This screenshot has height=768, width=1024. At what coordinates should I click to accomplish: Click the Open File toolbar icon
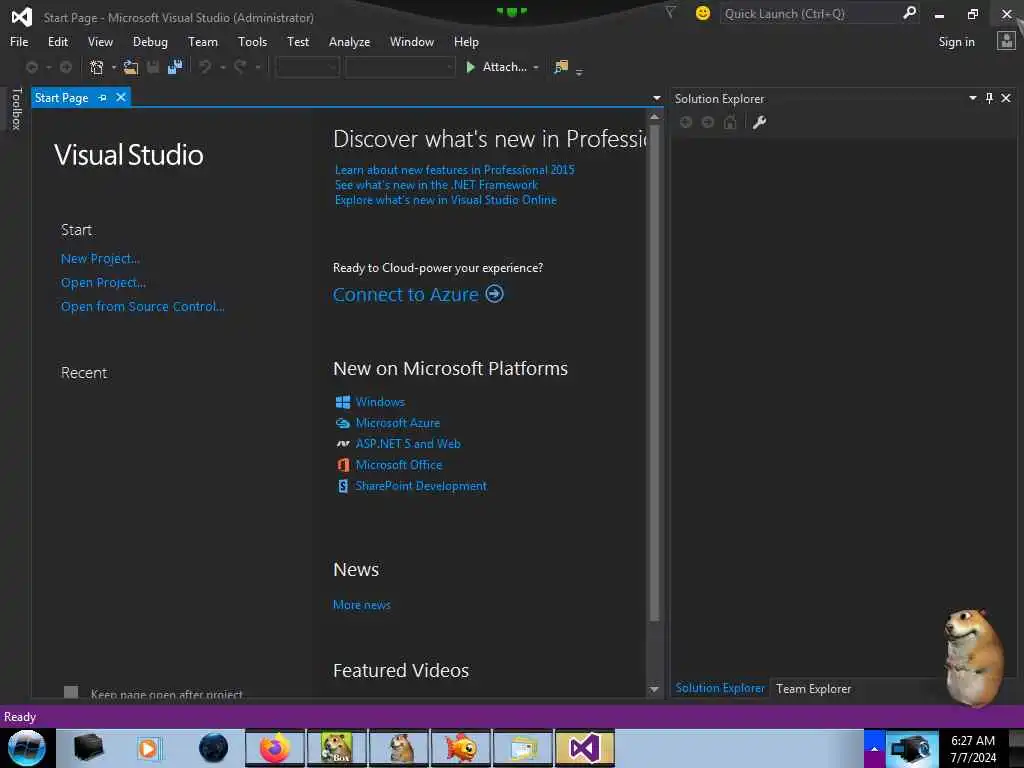pyautogui.click(x=131, y=67)
